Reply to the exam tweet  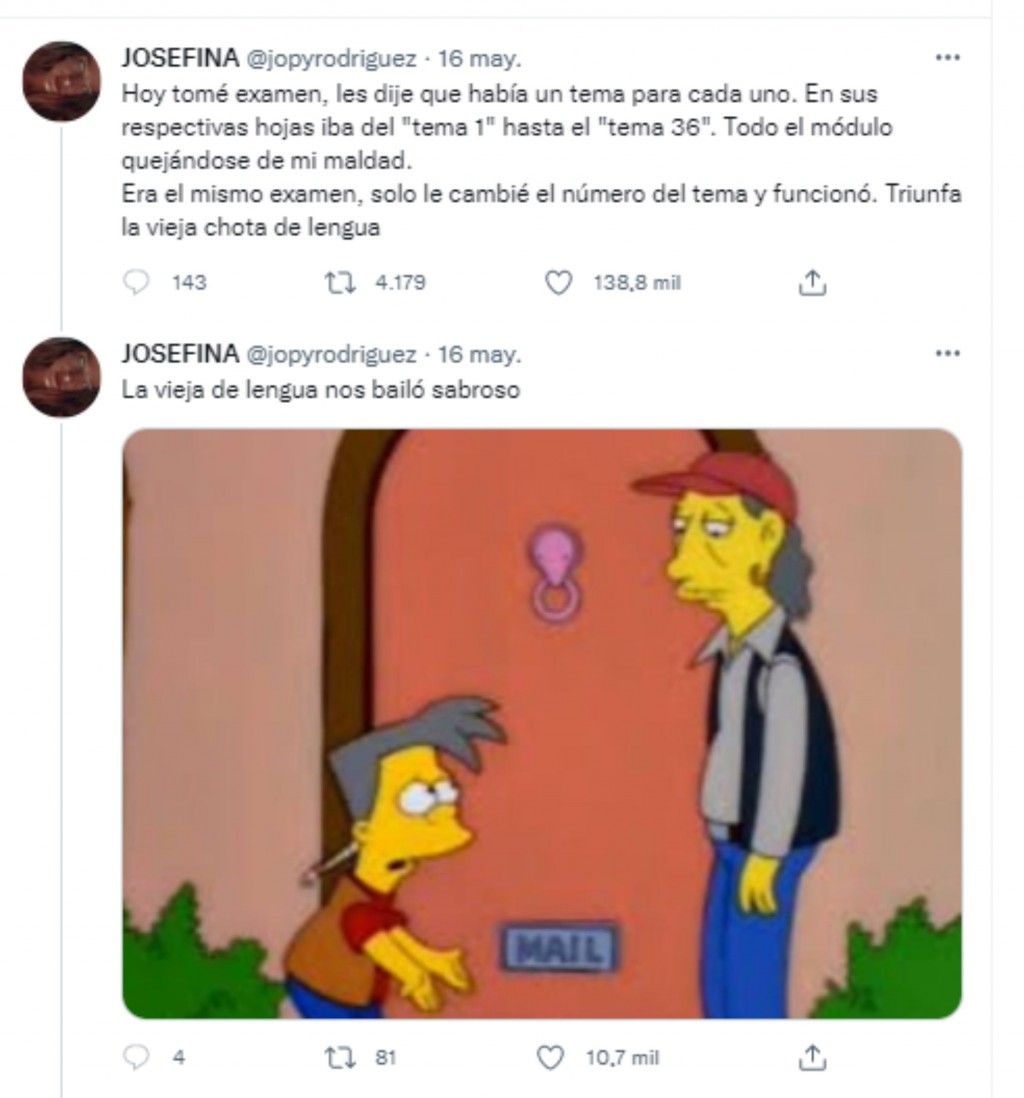136,283
